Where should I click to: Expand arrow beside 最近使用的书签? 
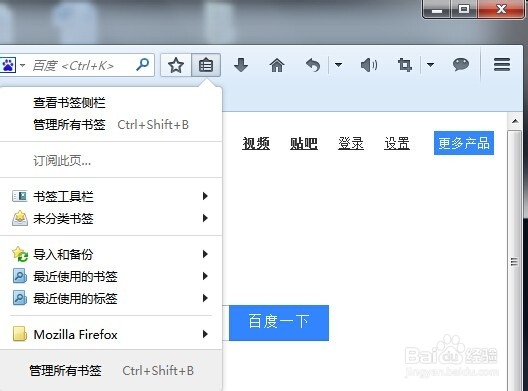pos(205,276)
